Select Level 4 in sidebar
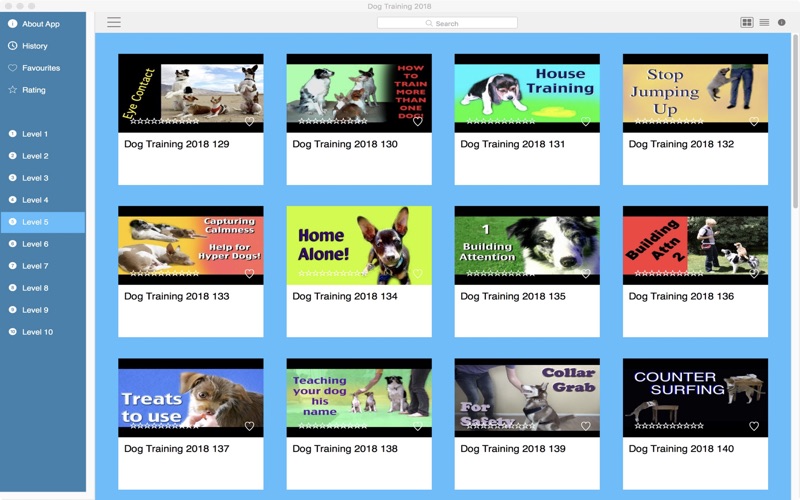Screen dimensions: 800x500 (x=43, y=200)
